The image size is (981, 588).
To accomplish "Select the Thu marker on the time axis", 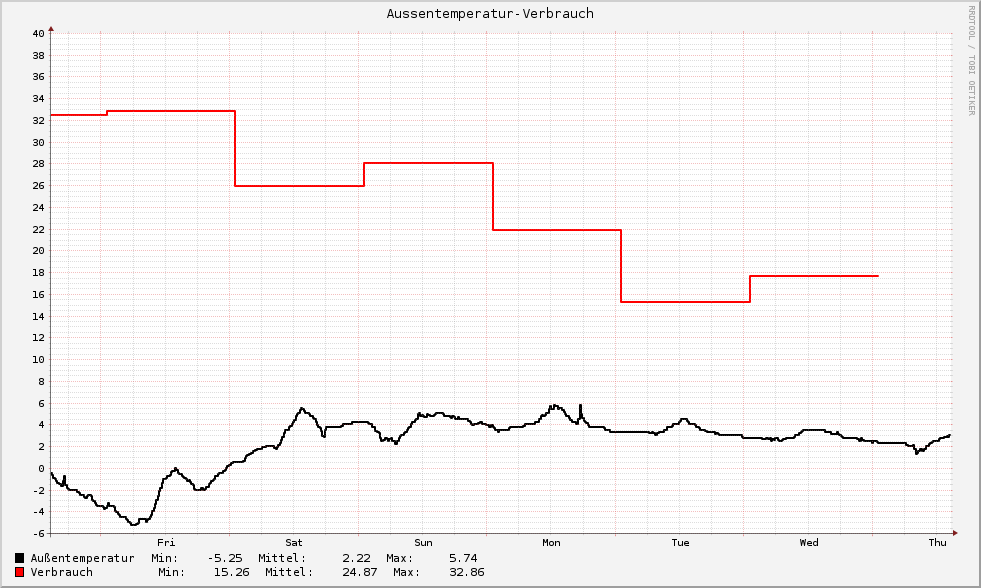I will 937,543.
